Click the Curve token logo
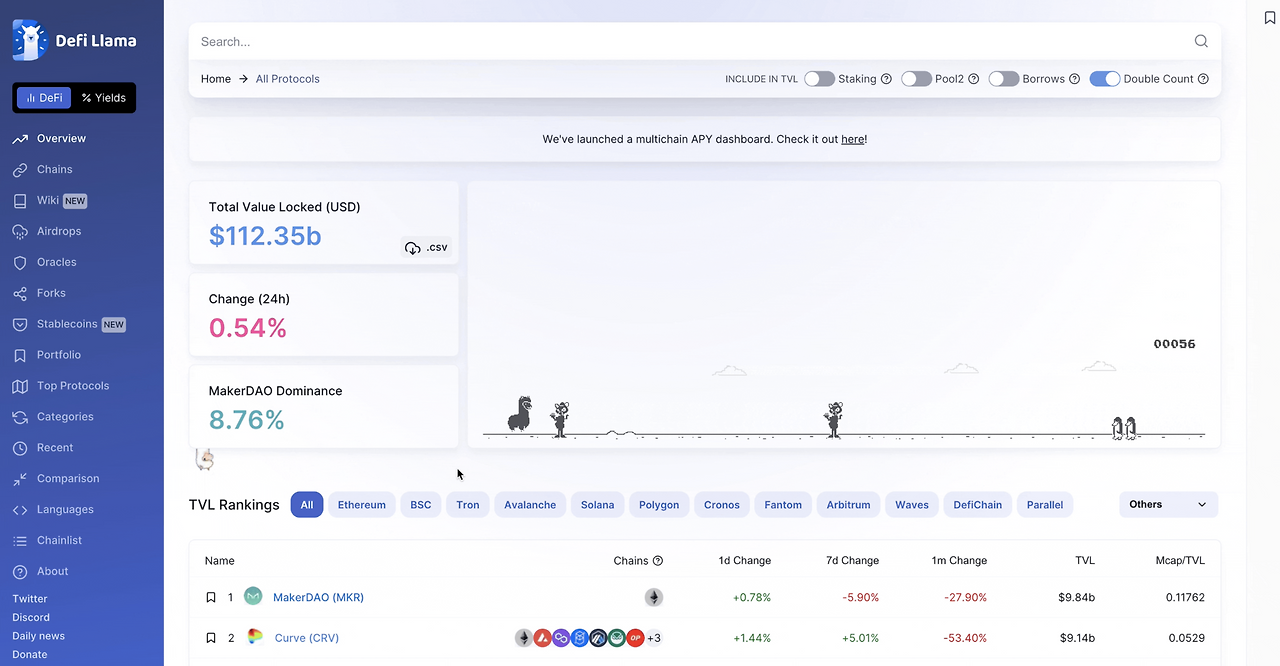Image resolution: width=1280 pixels, height=666 pixels. coord(255,636)
